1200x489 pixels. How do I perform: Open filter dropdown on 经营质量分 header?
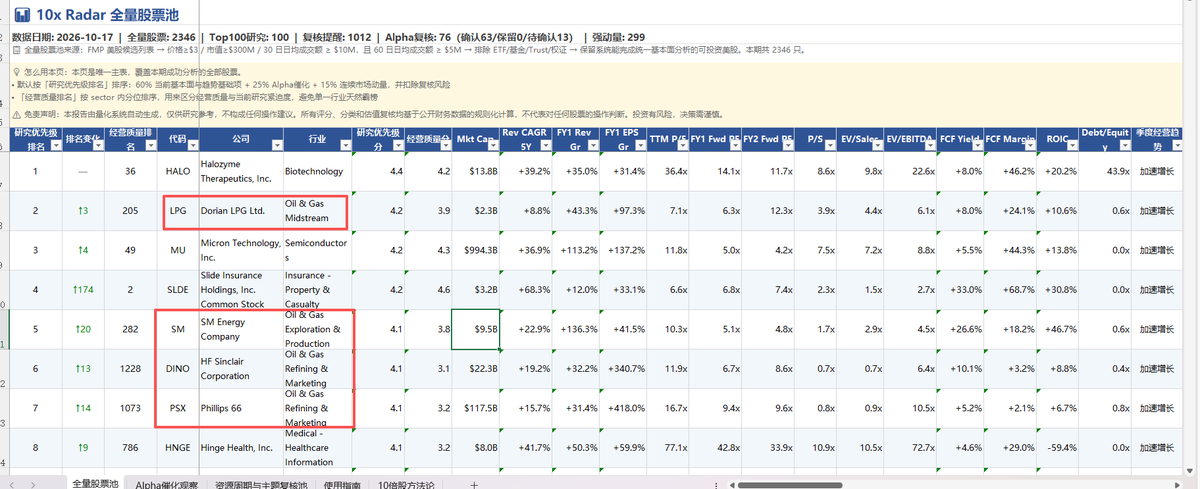coord(445,145)
